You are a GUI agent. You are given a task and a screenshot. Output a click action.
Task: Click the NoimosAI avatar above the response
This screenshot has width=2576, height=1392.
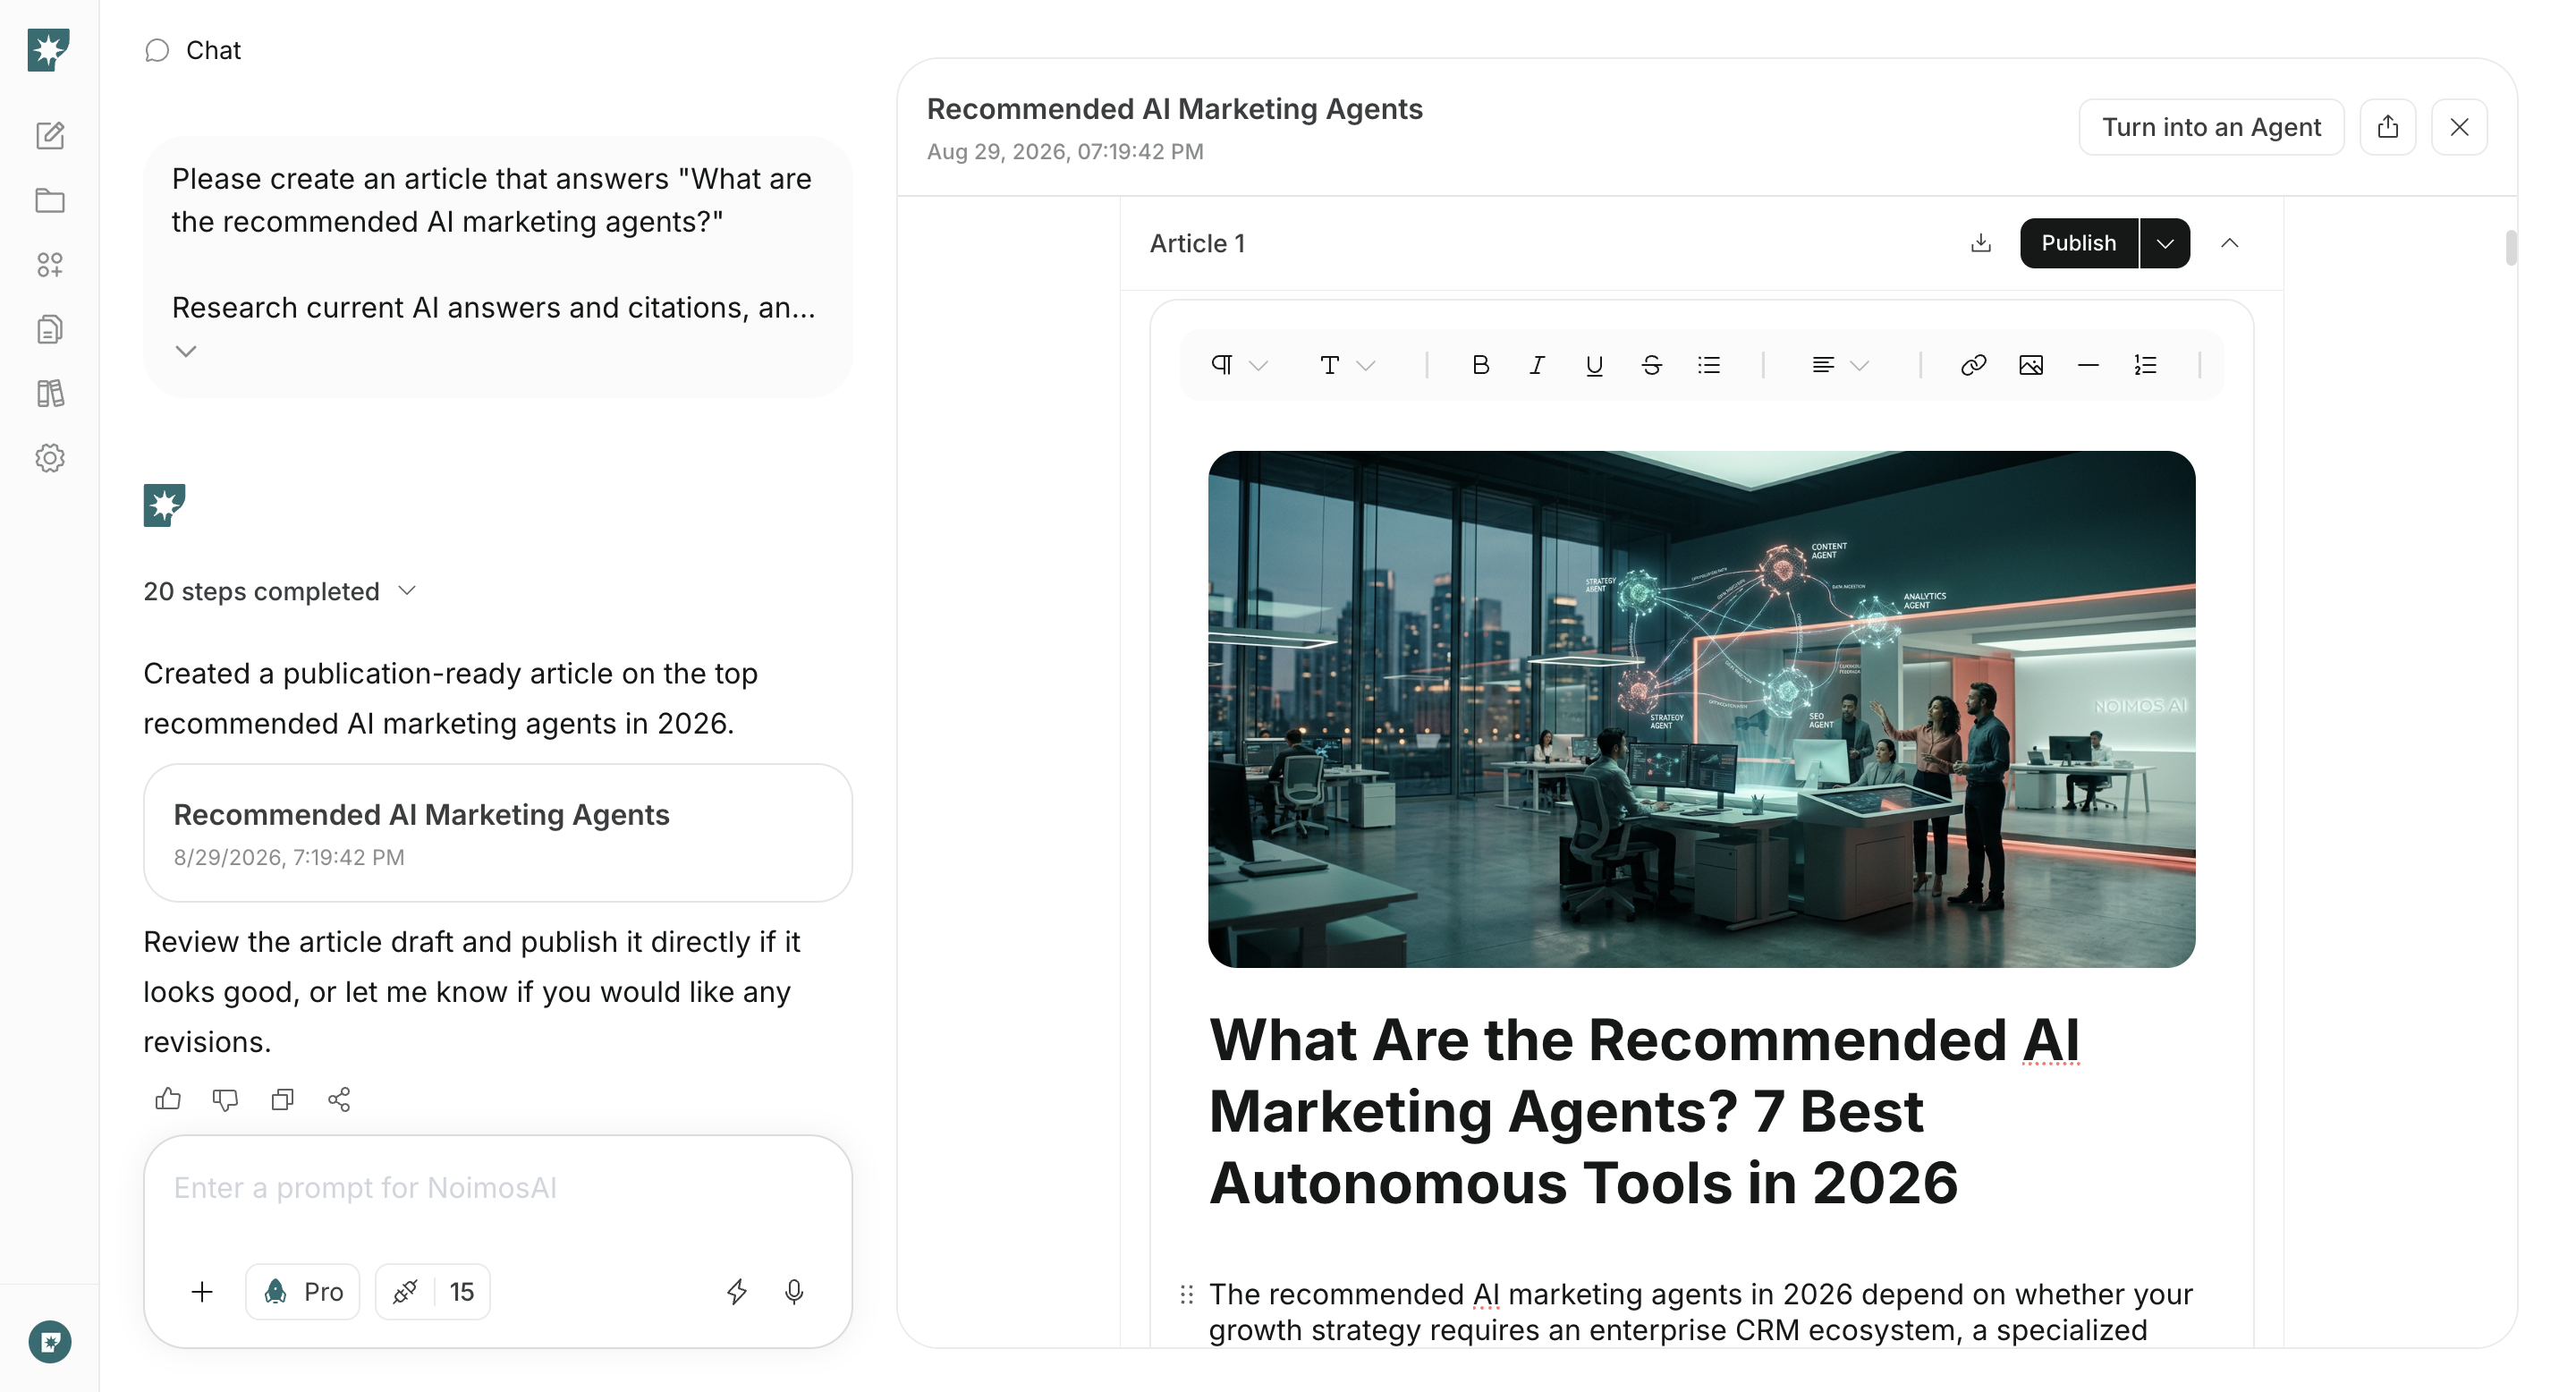164,505
